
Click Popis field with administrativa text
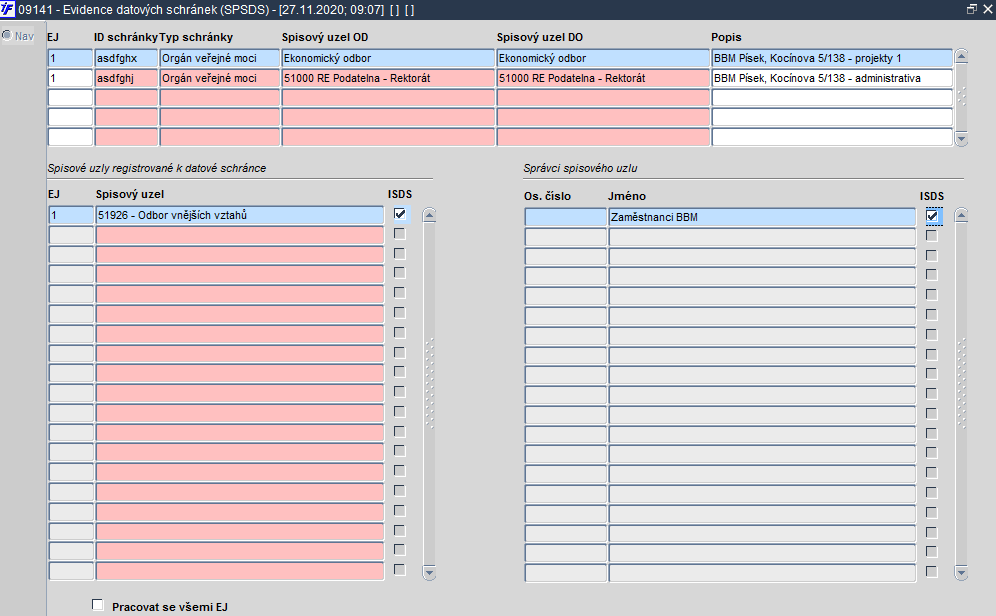click(x=832, y=78)
